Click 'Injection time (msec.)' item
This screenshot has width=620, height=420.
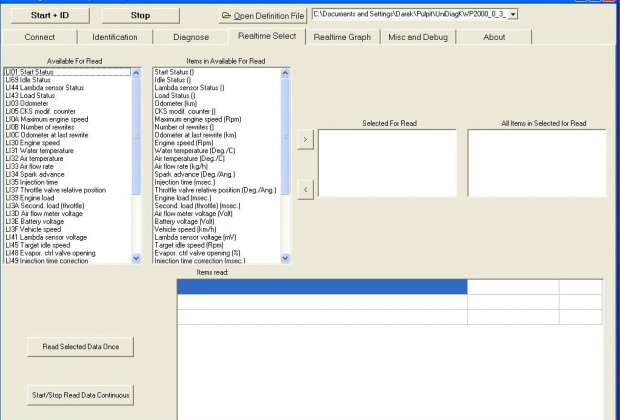217,182
